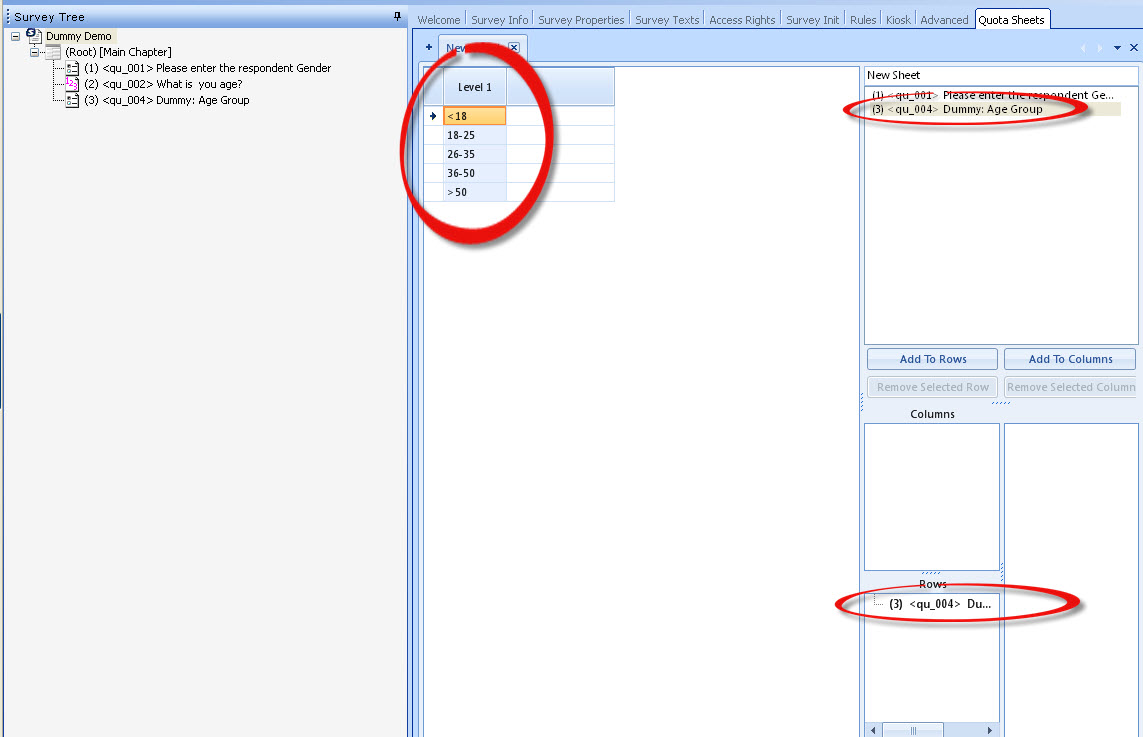The width and height of the screenshot is (1143, 737).
Task: Click the Root Main Chapter icon
Action: 52,52
